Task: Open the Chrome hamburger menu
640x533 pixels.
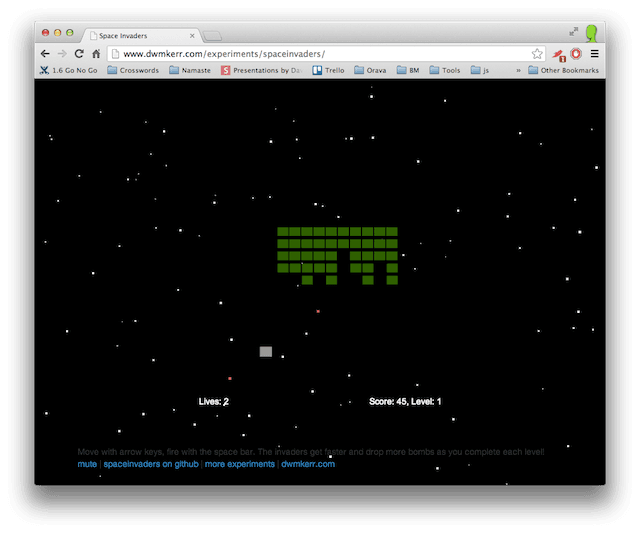Action: click(x=594, y=53)
